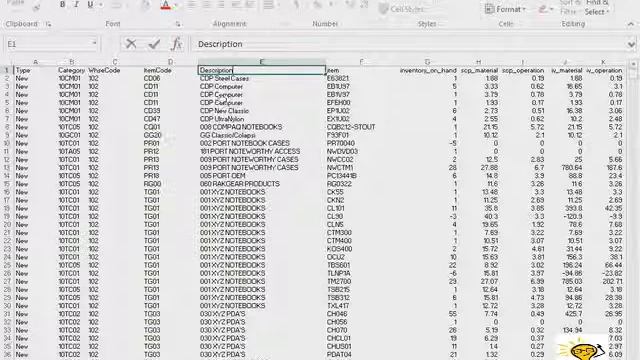Select column B header
Image resolution: width=640 pixels, height=360 pixels.
[x=72, y=62]
